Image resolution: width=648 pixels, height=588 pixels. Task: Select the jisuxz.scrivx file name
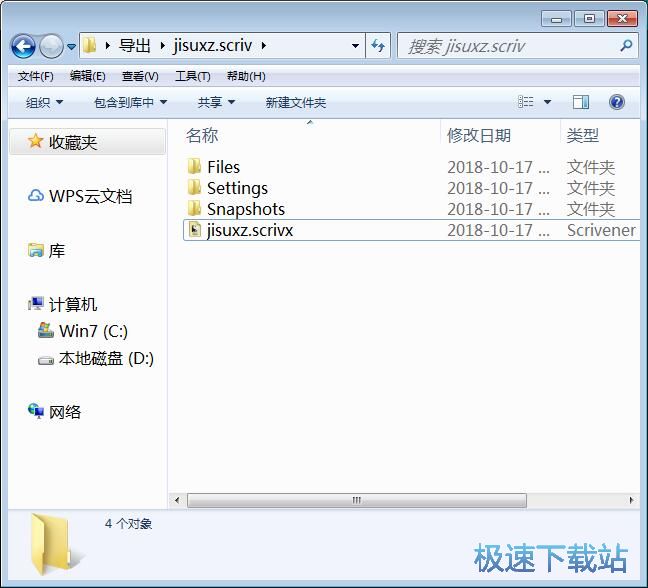click(250, 230)
